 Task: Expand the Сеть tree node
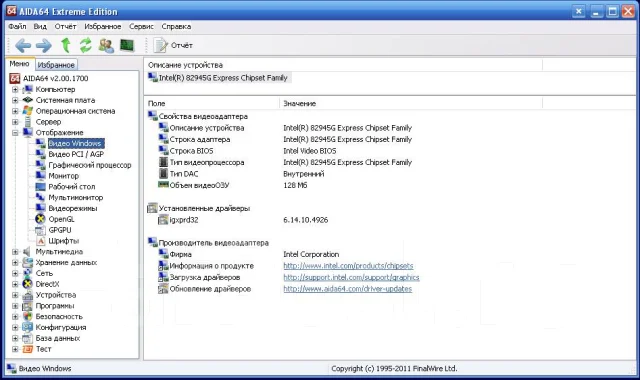15,273
